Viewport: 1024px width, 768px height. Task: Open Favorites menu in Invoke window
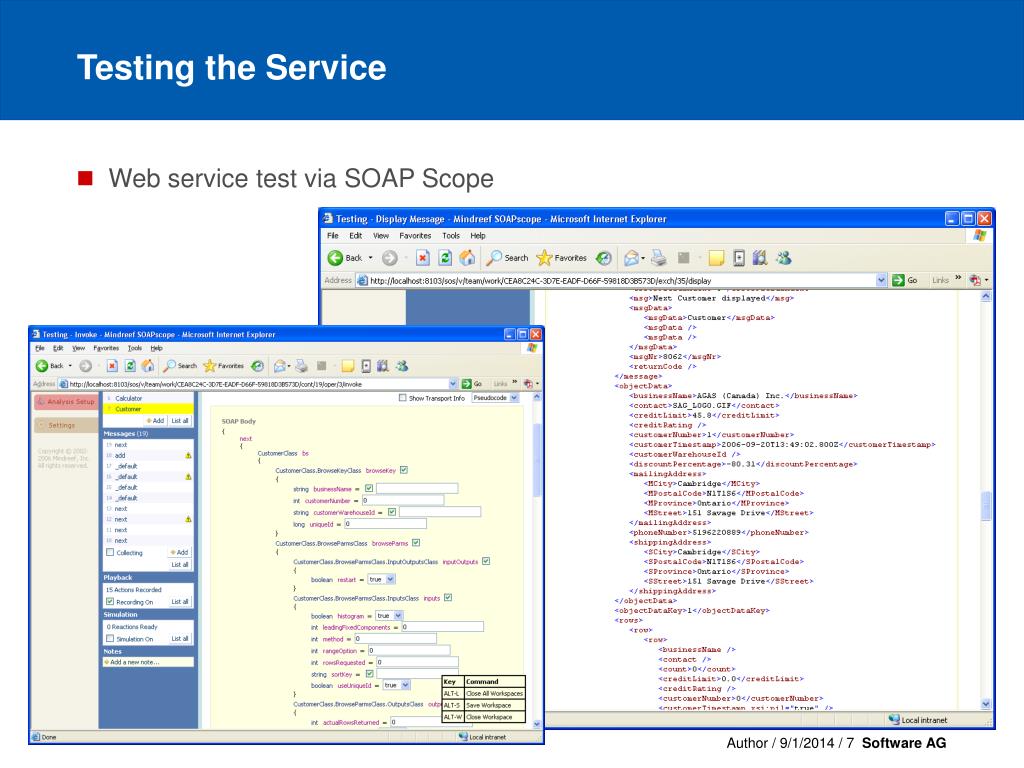[106, 348]
